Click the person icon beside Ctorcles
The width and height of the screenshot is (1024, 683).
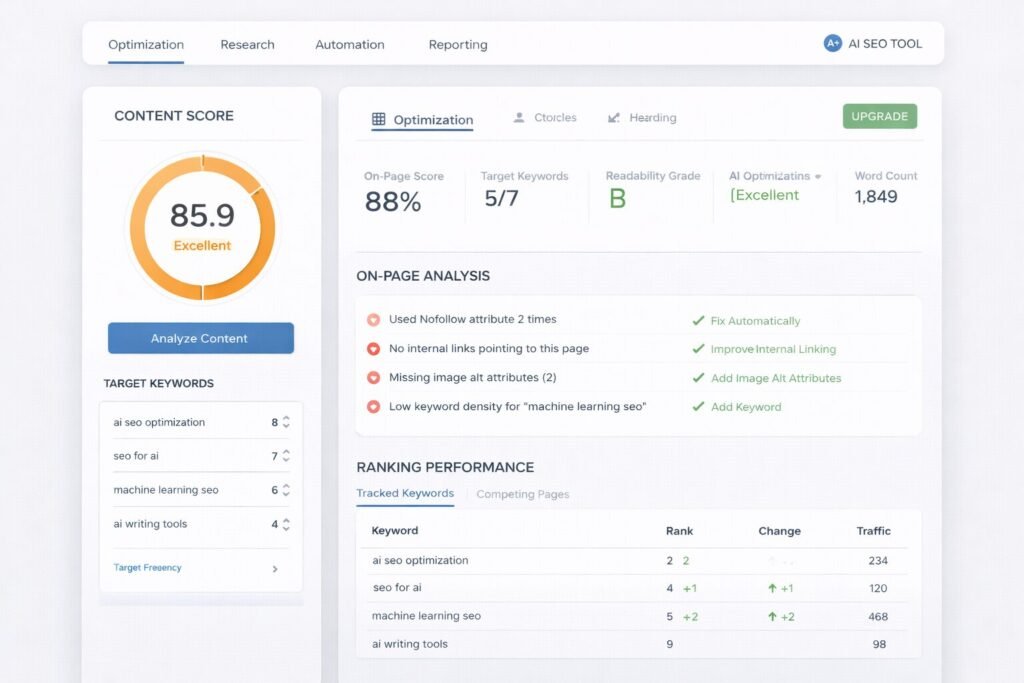(x=519, y=118)
